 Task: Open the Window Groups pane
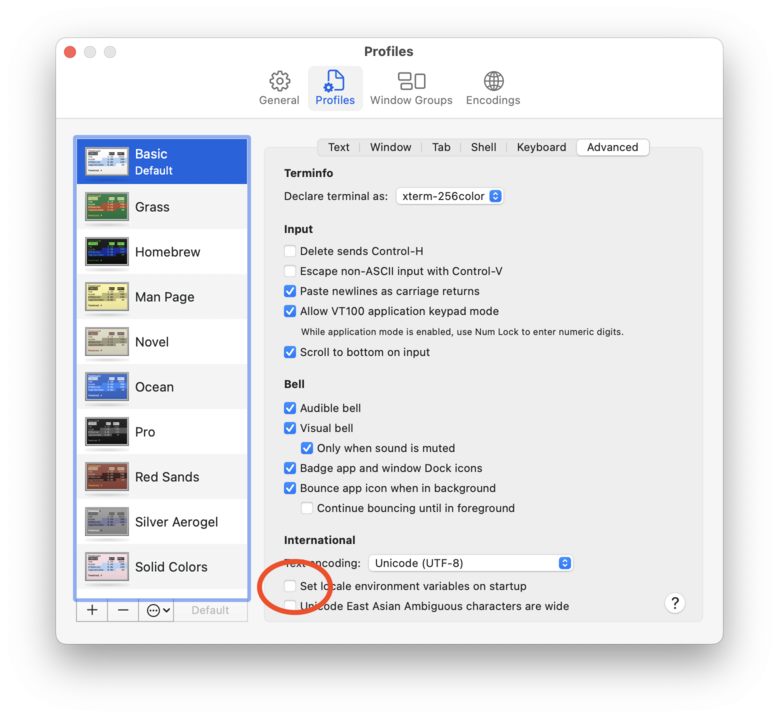411,88
